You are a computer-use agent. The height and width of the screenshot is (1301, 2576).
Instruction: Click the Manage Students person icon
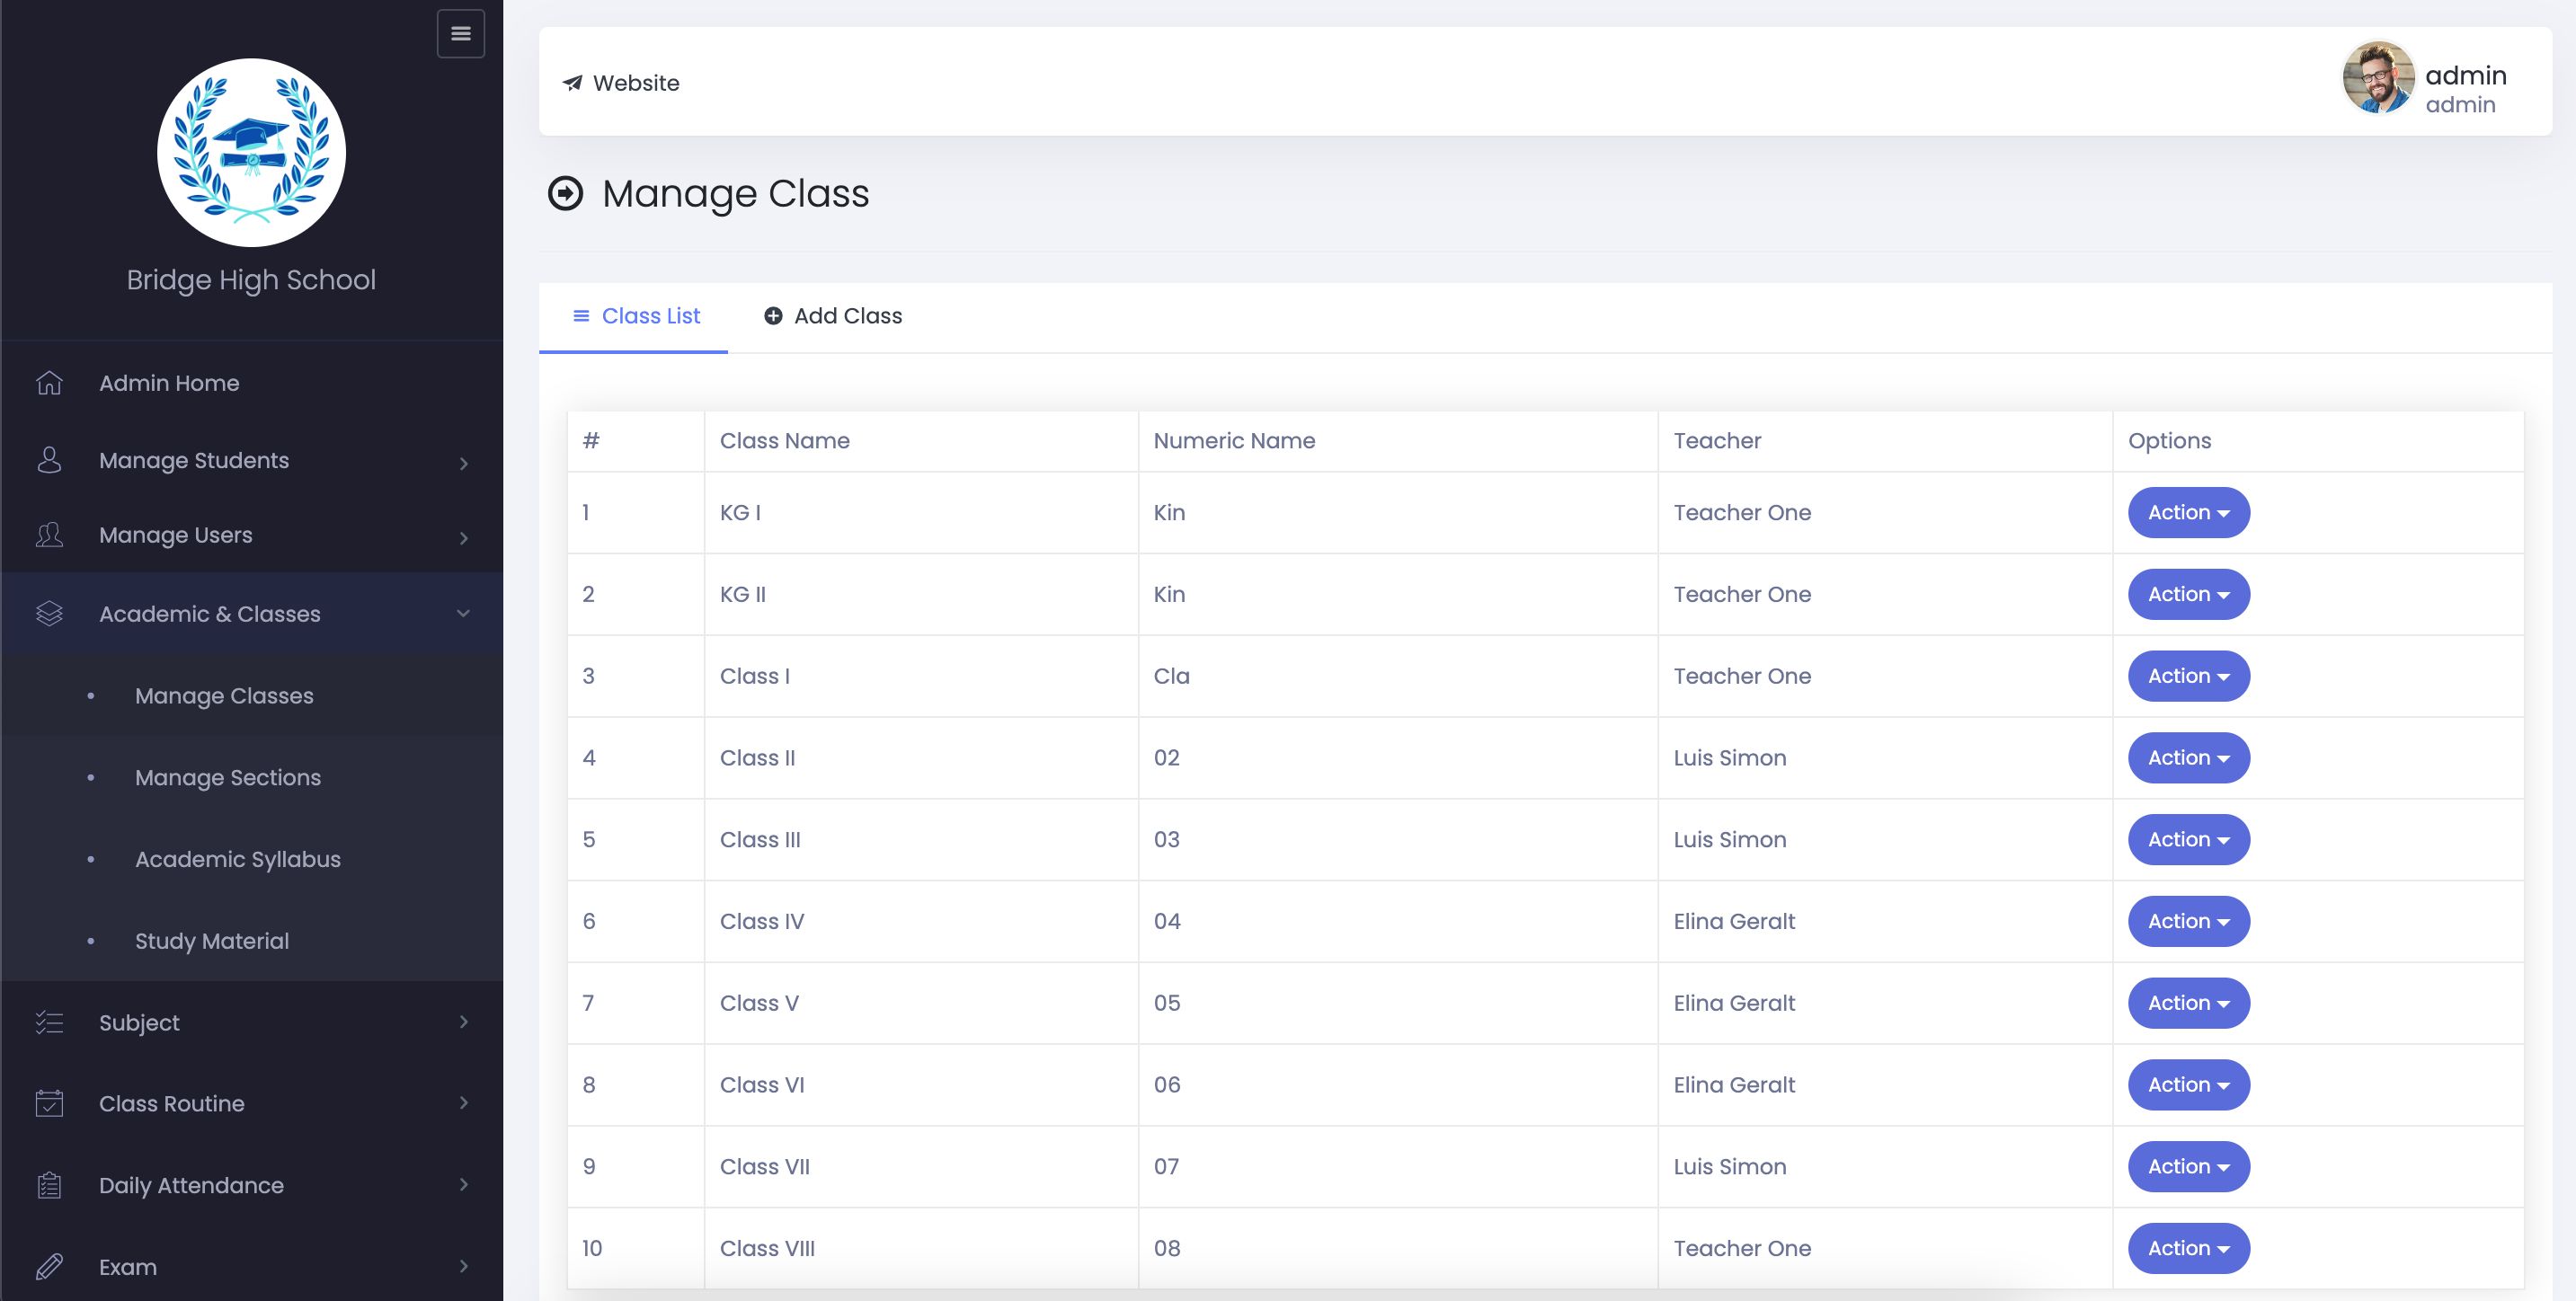coord(49,460)
